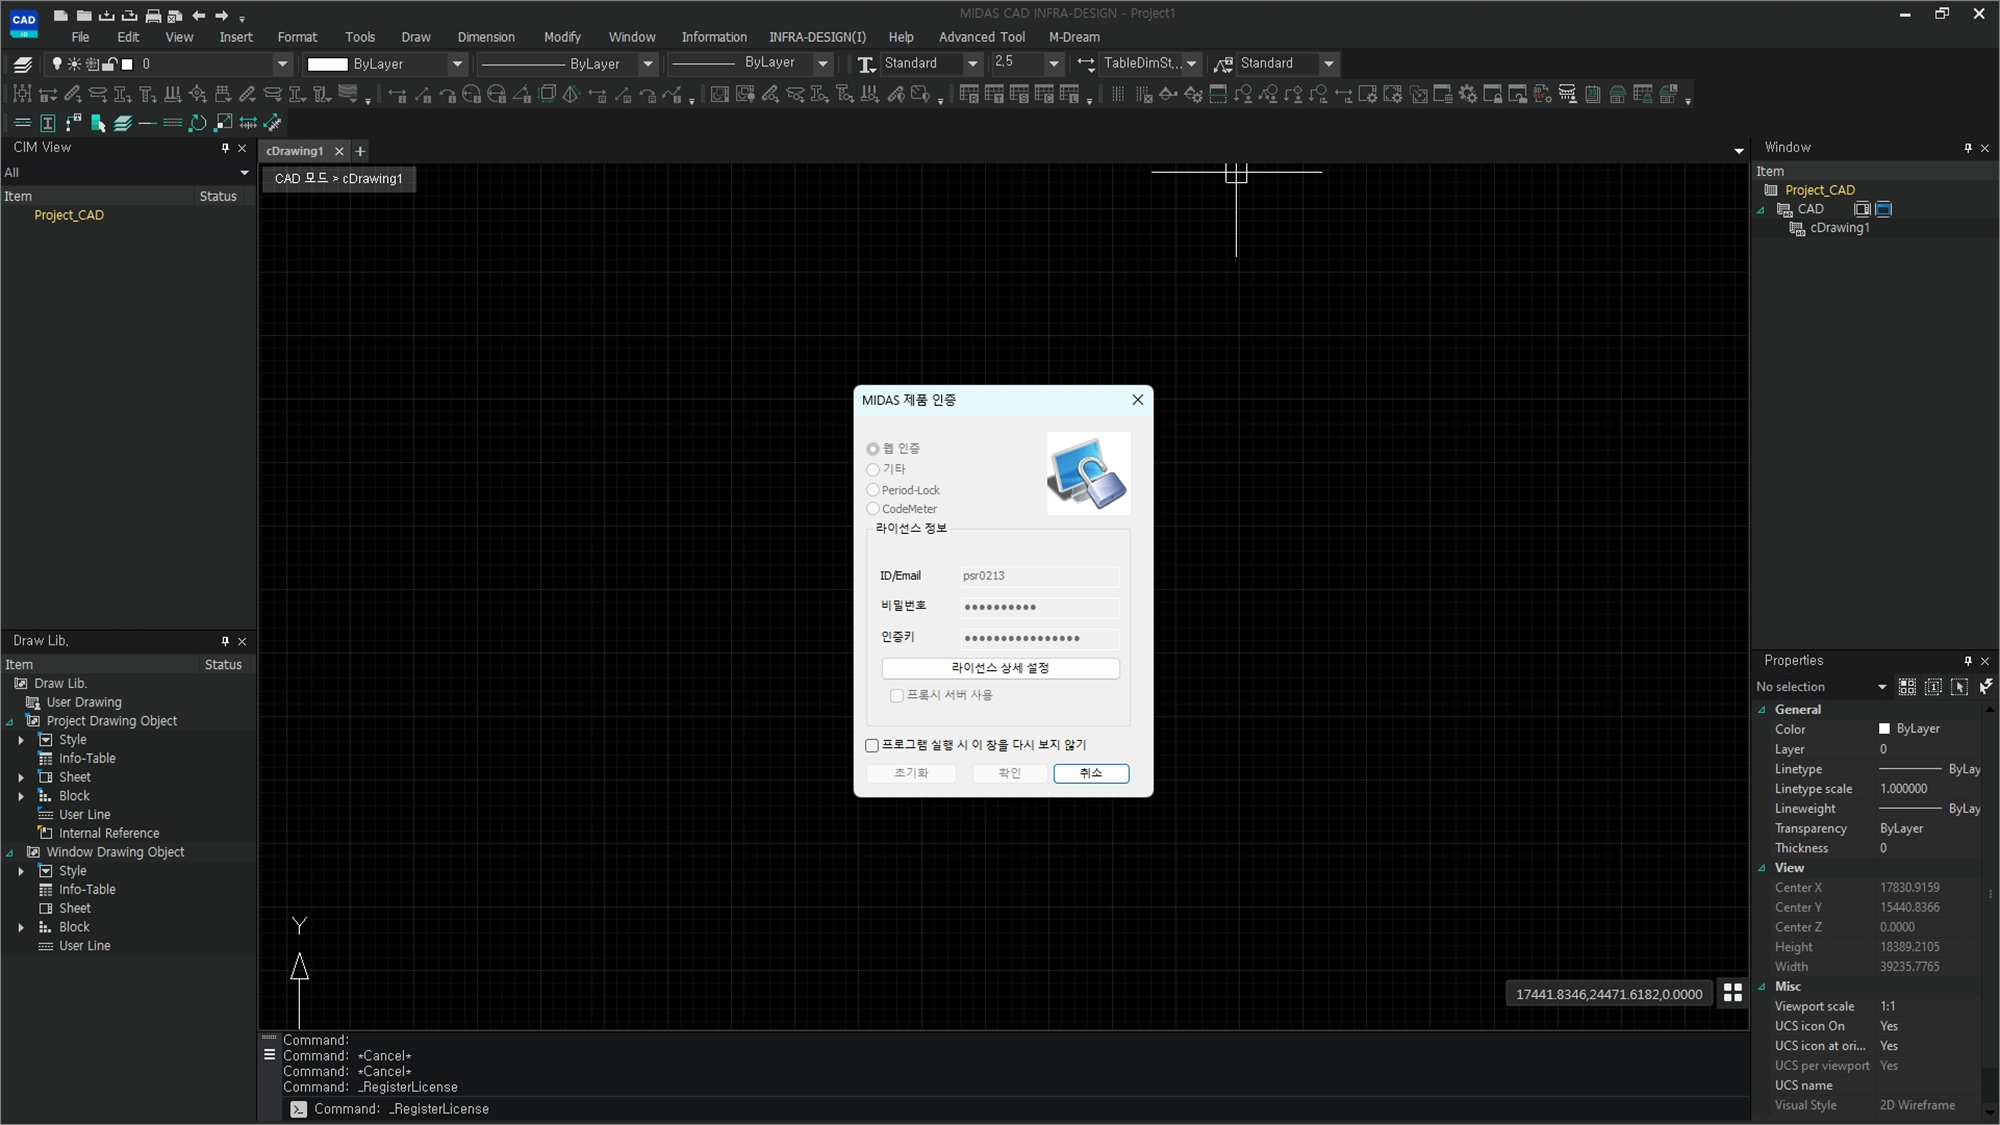Close the MIDAS 제품 인증 dialog
Image resolution: width=2000 pixels, height=1125 pixels.
pyautogui.click(x=1137, y=400)
